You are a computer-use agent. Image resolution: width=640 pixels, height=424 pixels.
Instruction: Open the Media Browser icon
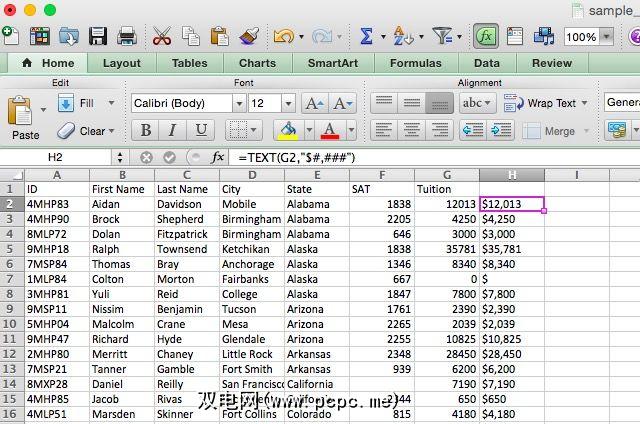tap(544, 36)
